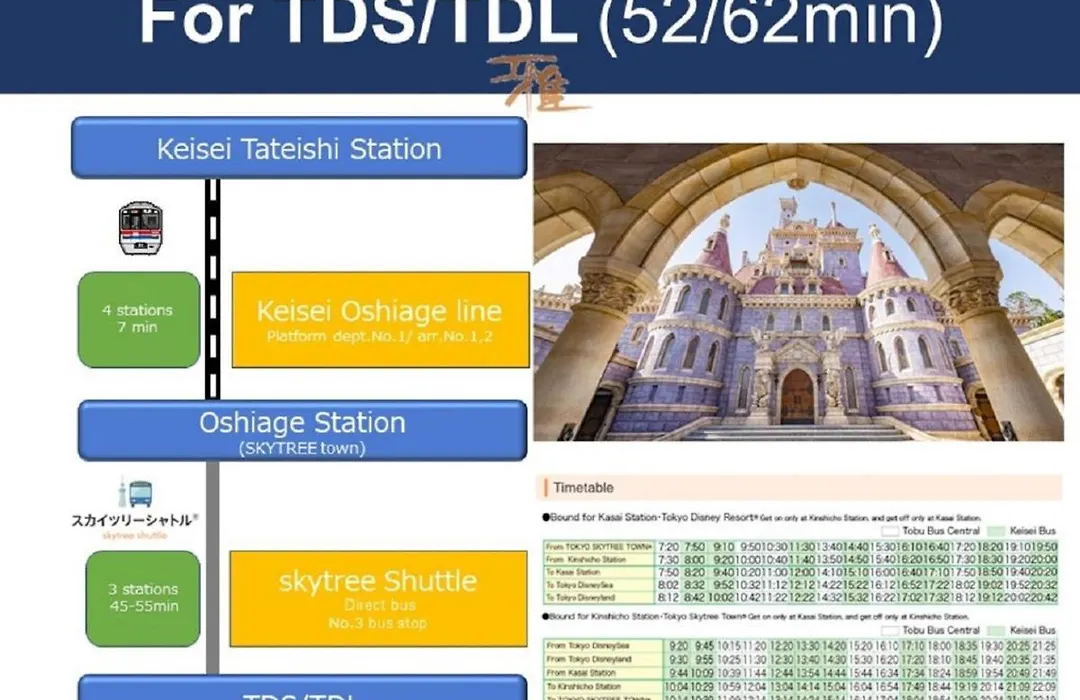This screenshot has height=700, width=1080.
Task: Click the Skytree Shuttle bus logo icon
Action: [x=134, y=493]
